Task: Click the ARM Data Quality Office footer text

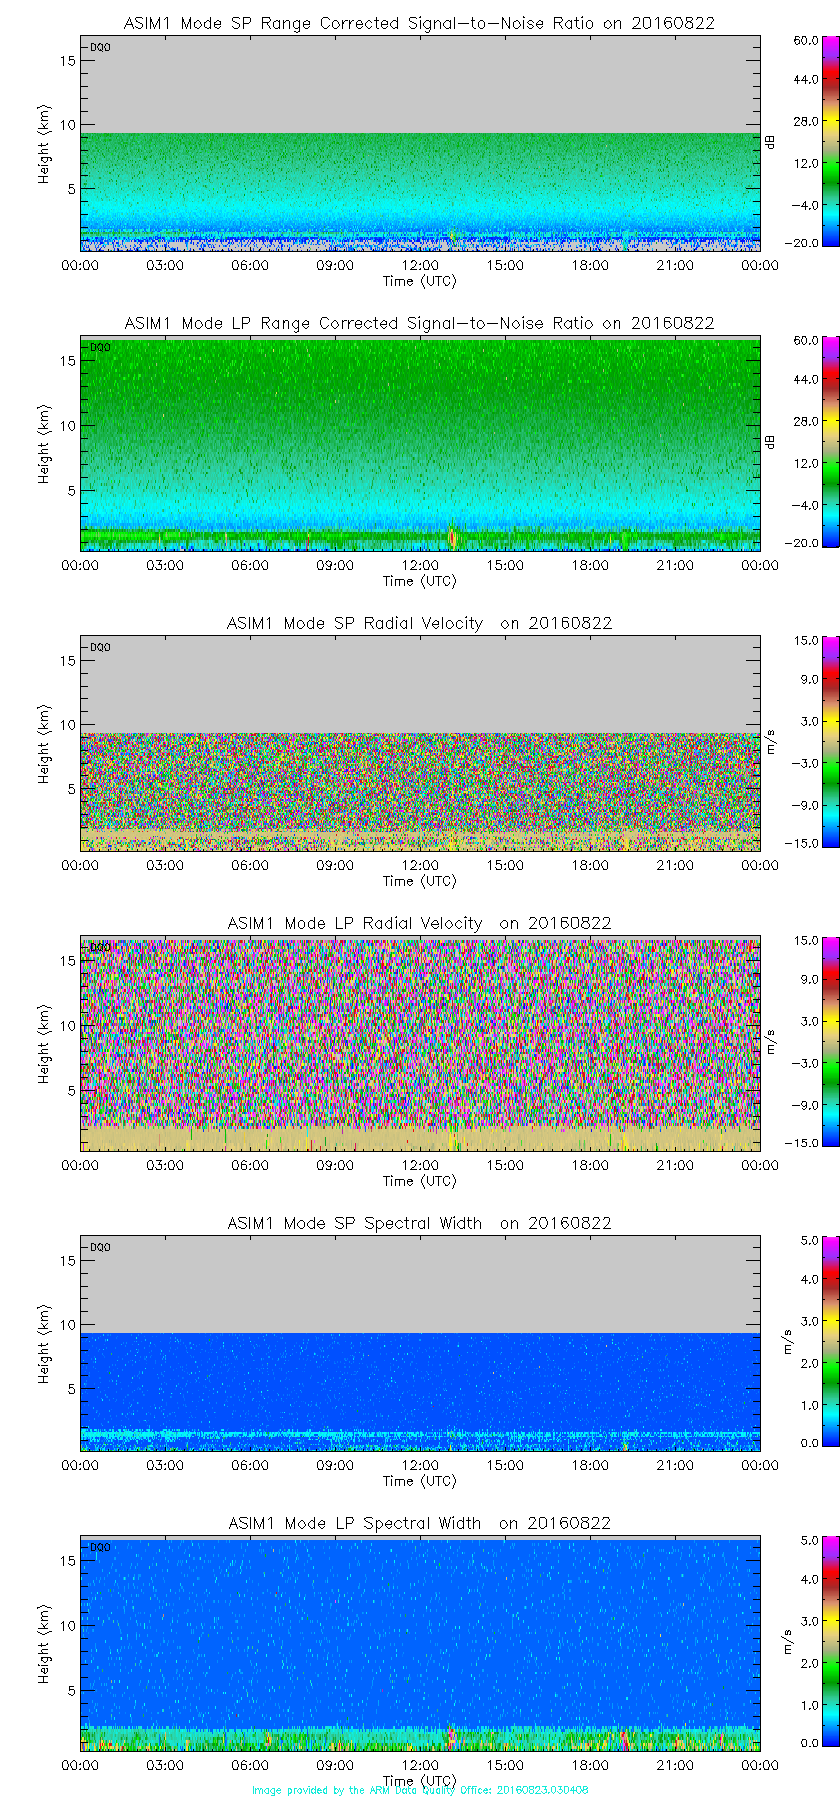Action: [420, 1790]
